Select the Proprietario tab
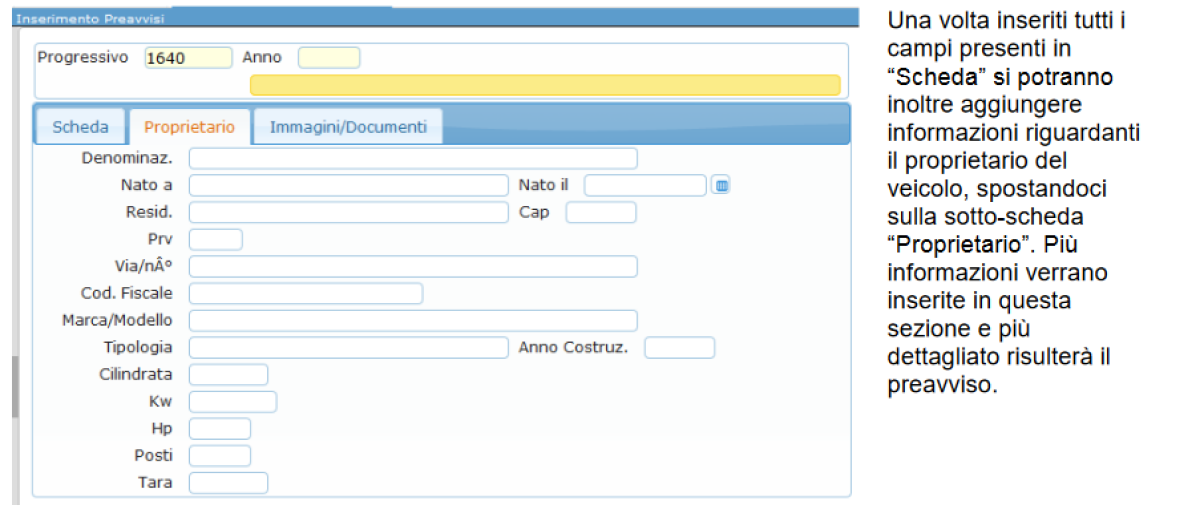The width and height of the screenshot is (1200, 509). 189,127
